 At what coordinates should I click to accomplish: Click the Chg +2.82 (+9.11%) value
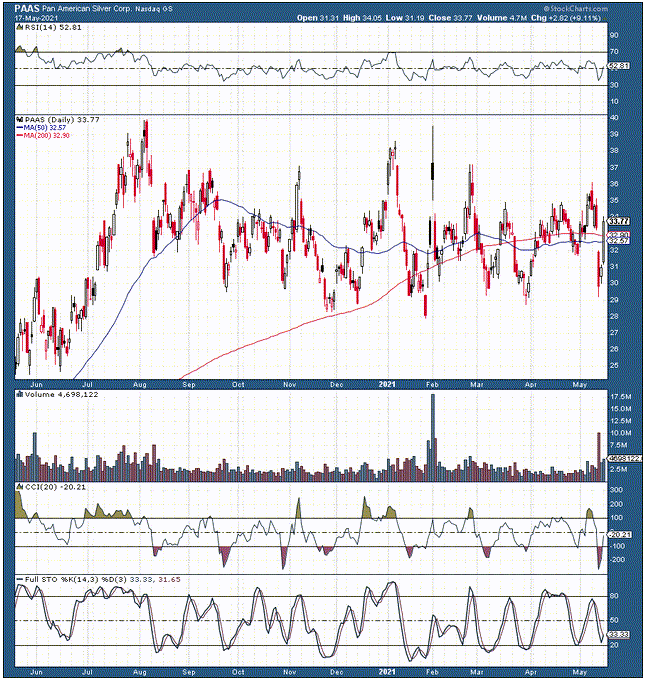click(566, 18)
